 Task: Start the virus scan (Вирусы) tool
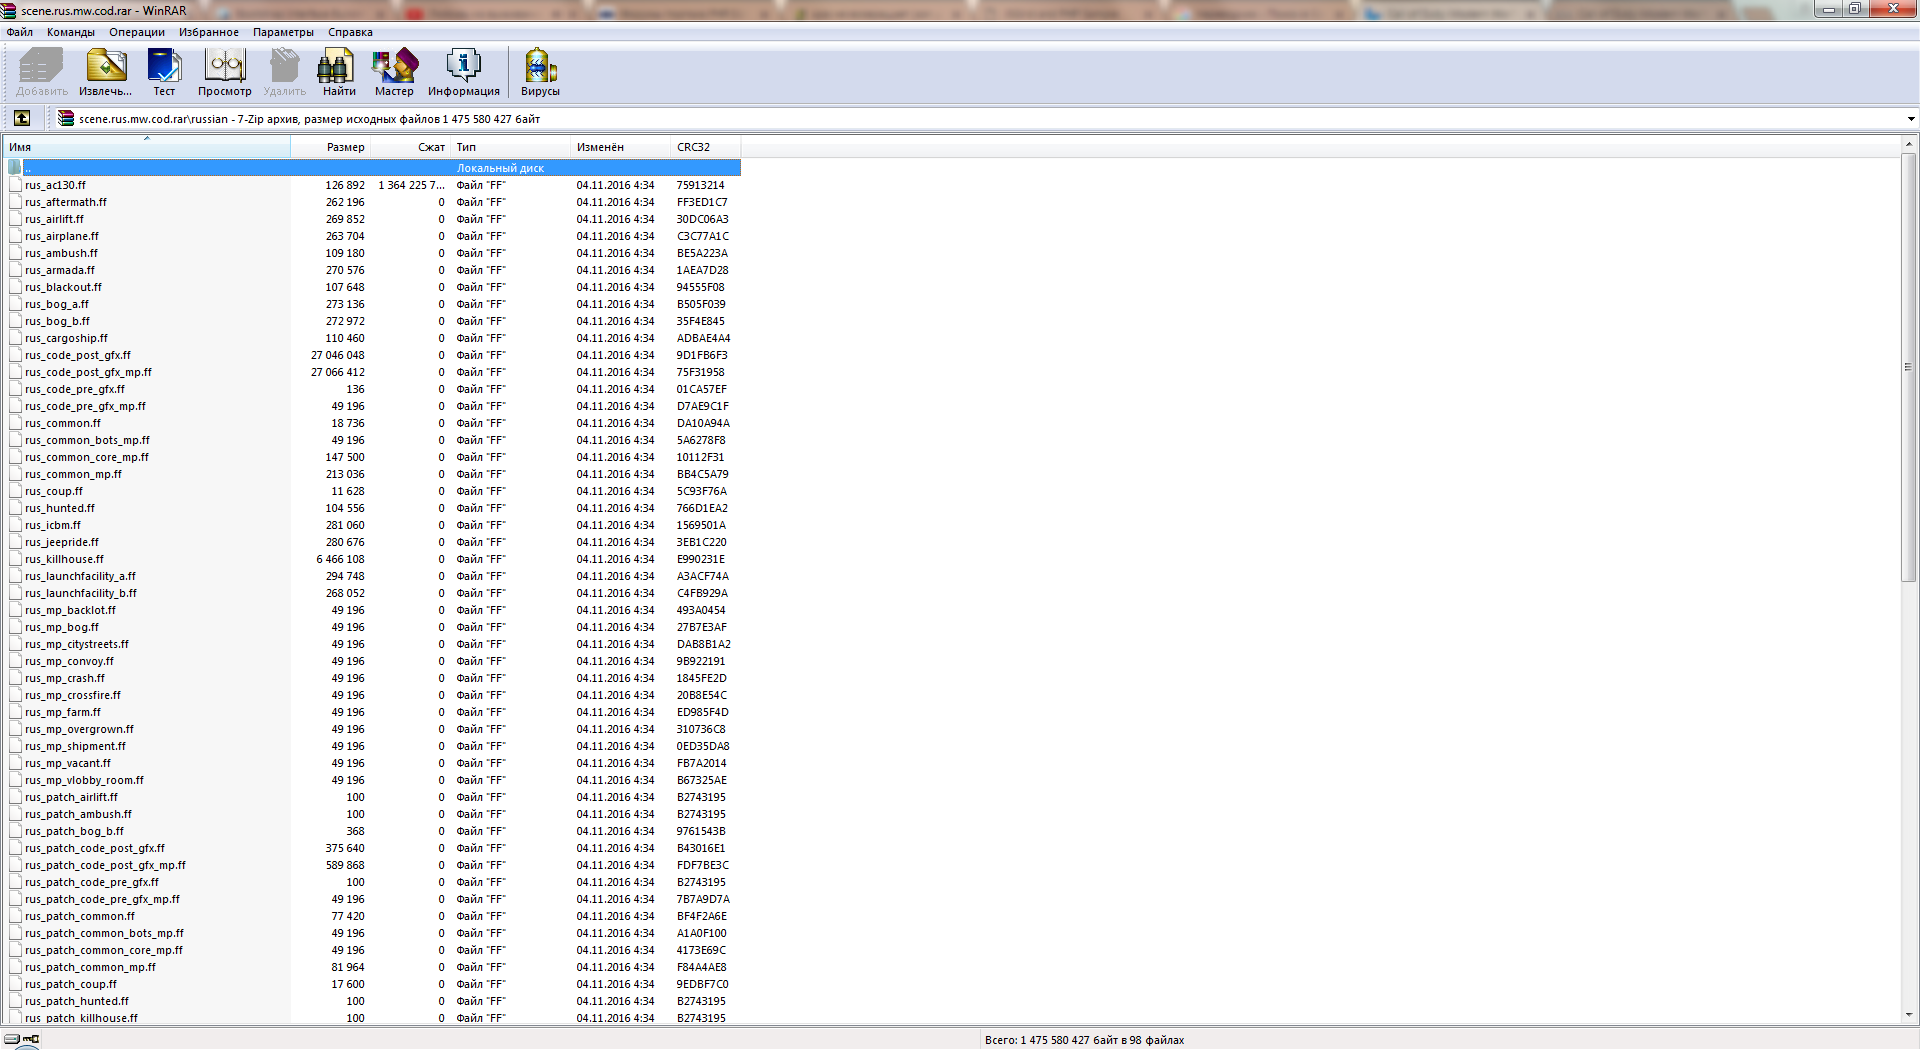pos(540,73)
